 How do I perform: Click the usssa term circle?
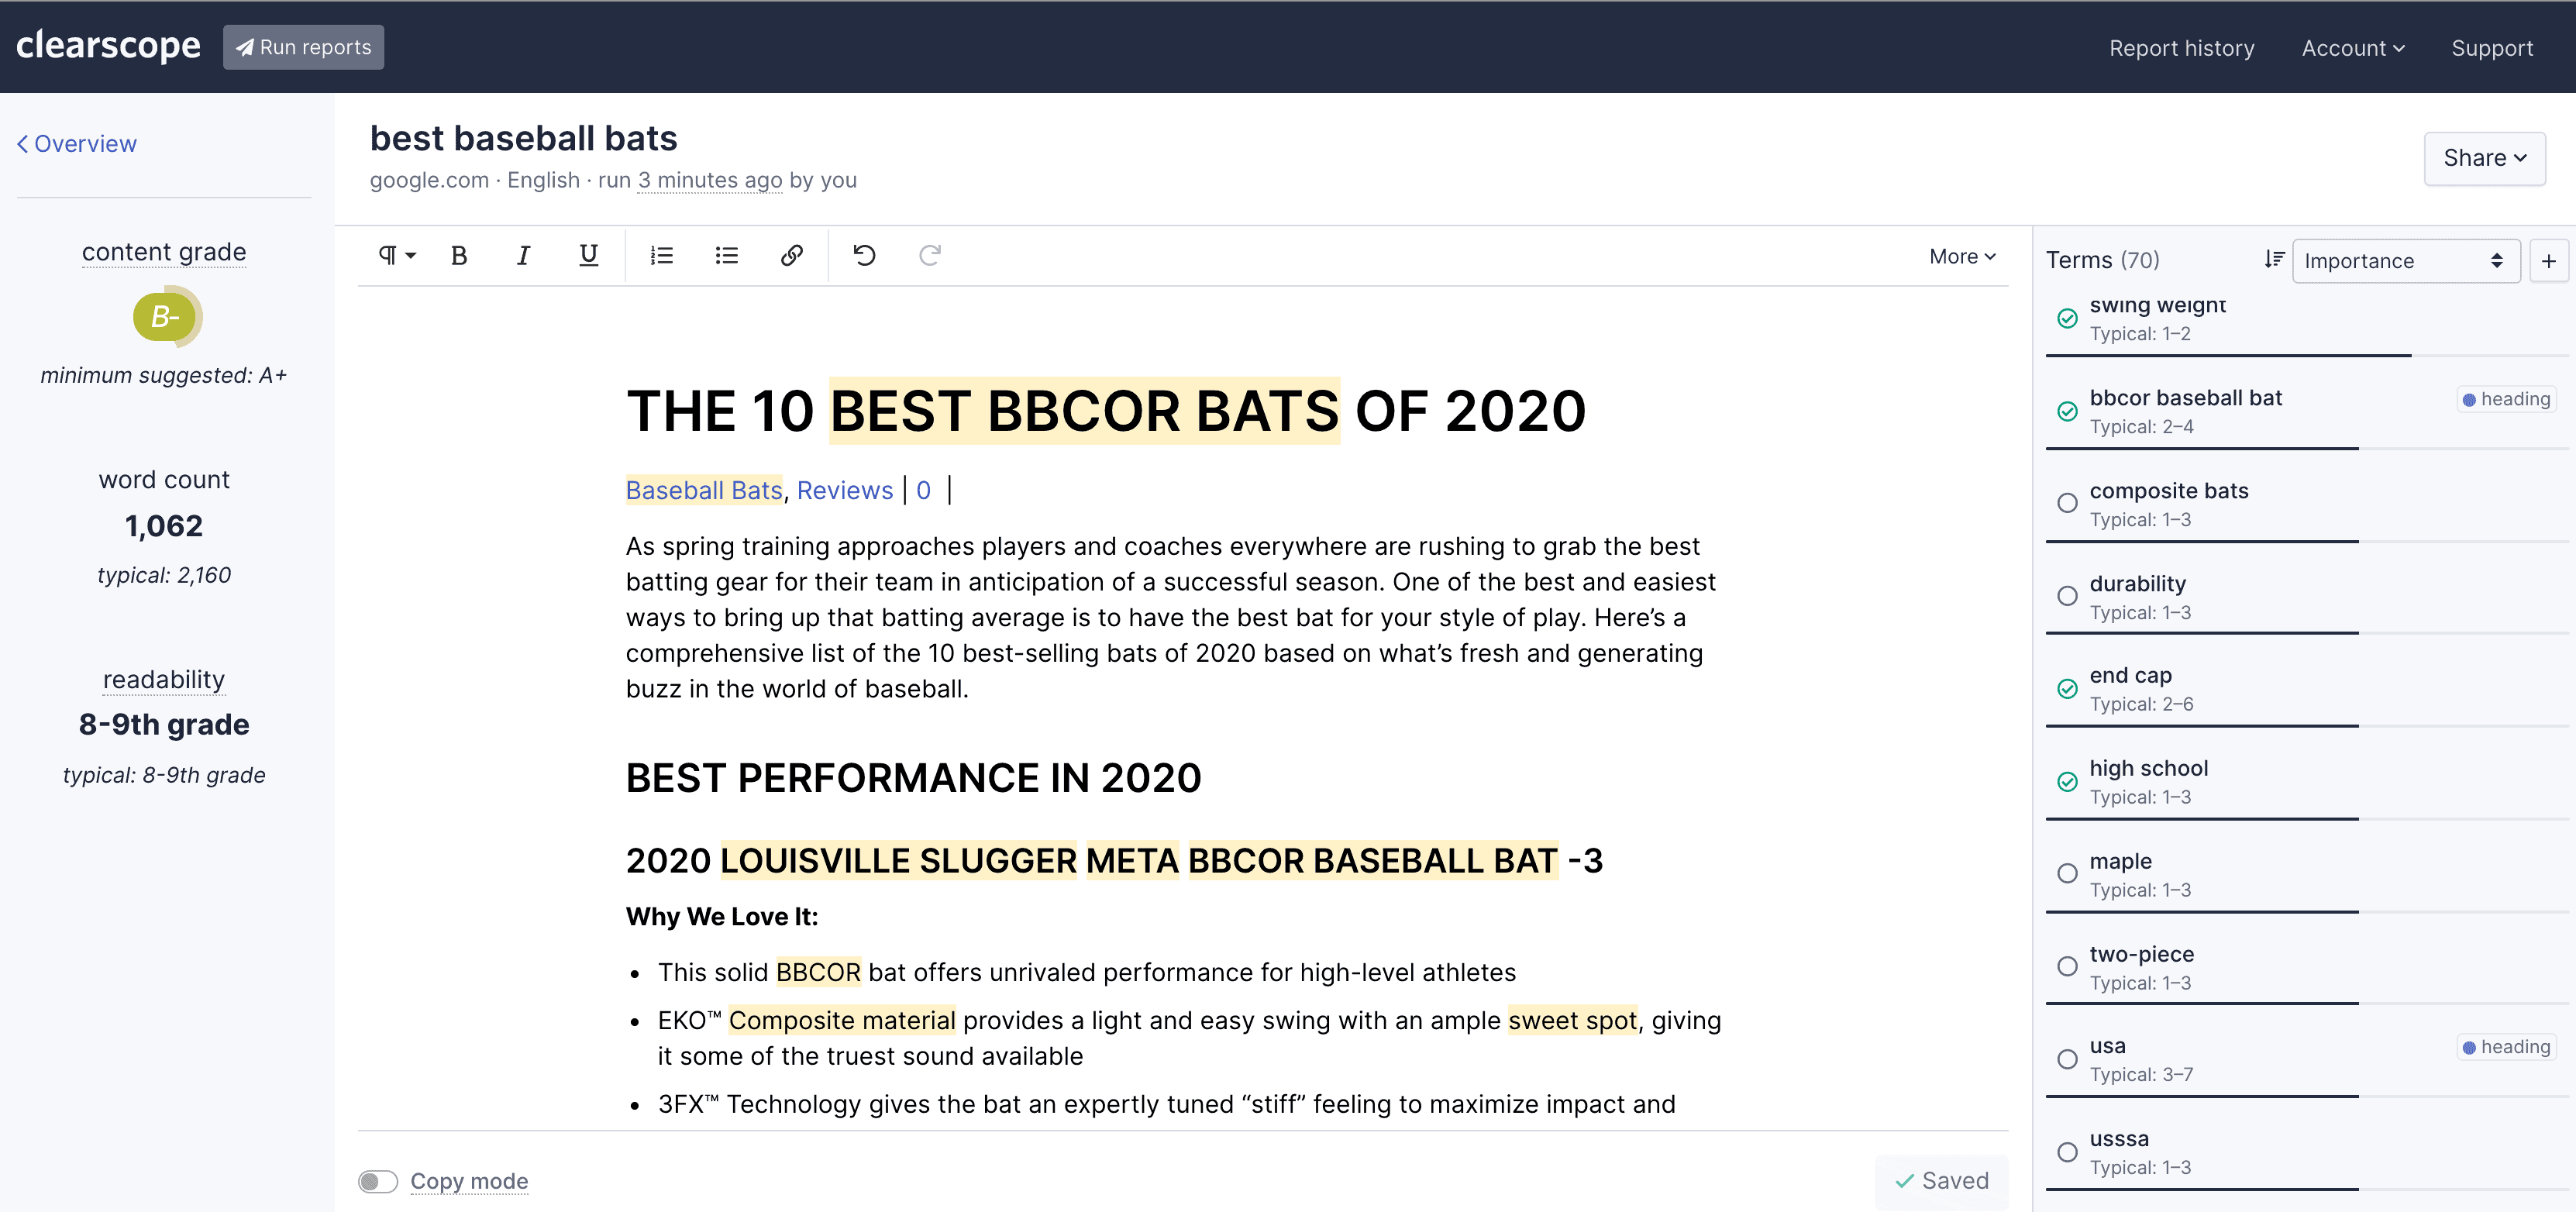(x=2067, y=1152)
